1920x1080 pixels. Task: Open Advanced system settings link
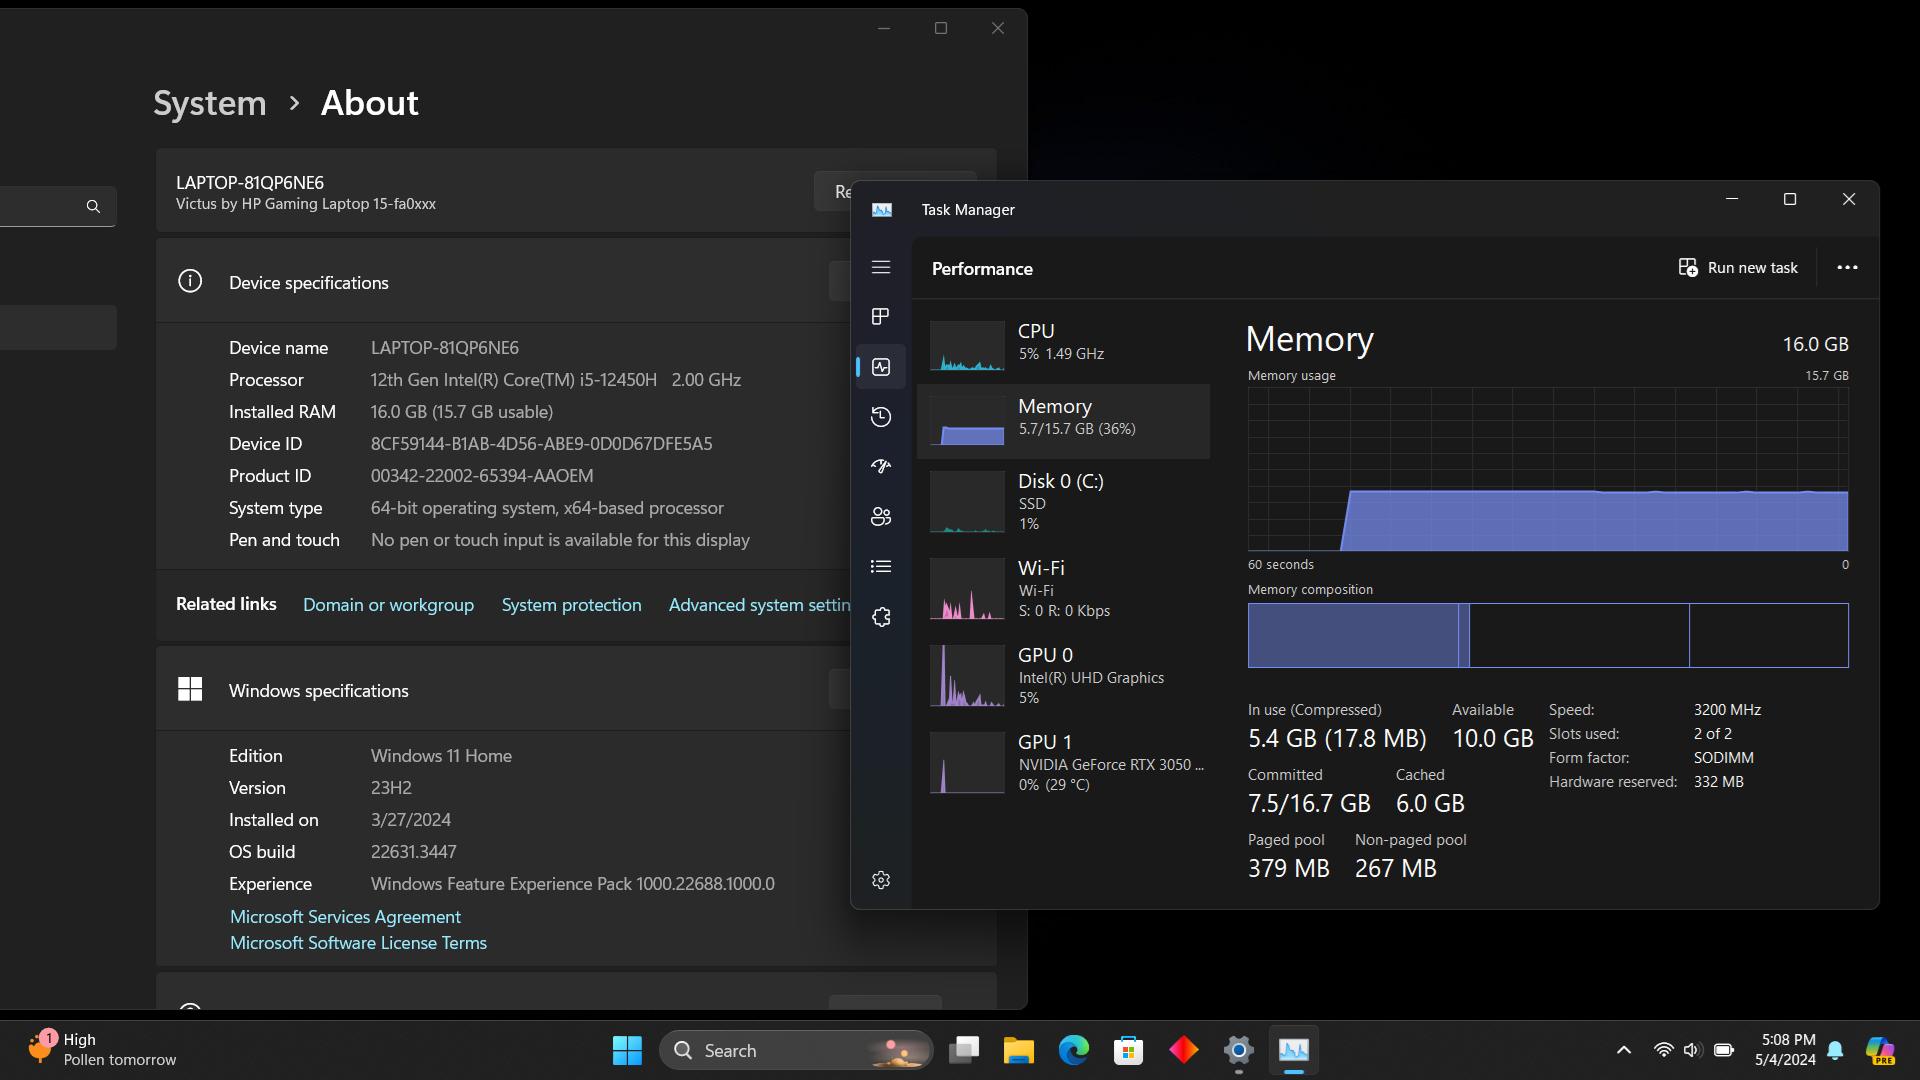coord(759,605)
